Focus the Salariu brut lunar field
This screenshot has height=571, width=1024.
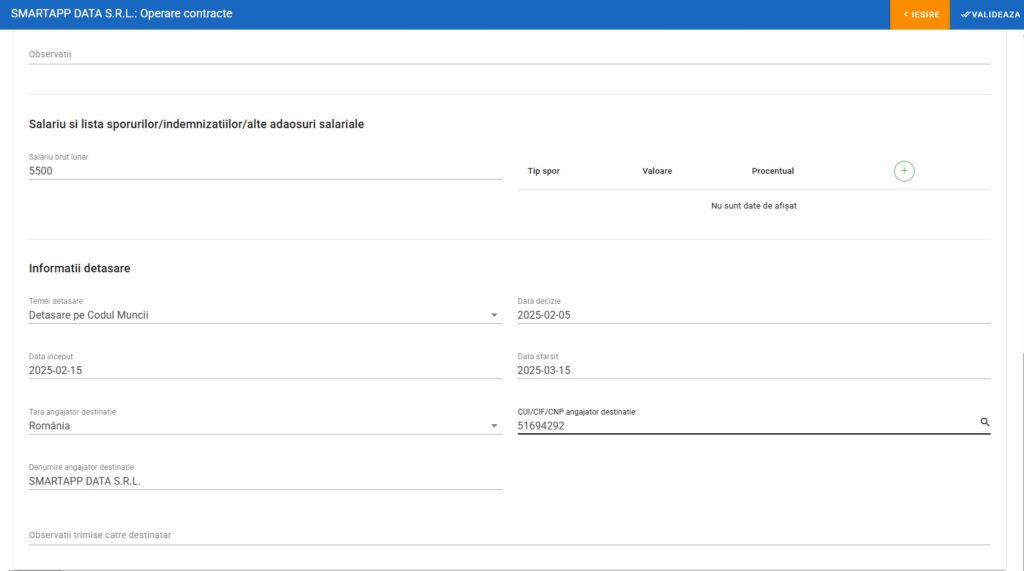[265, 171]
